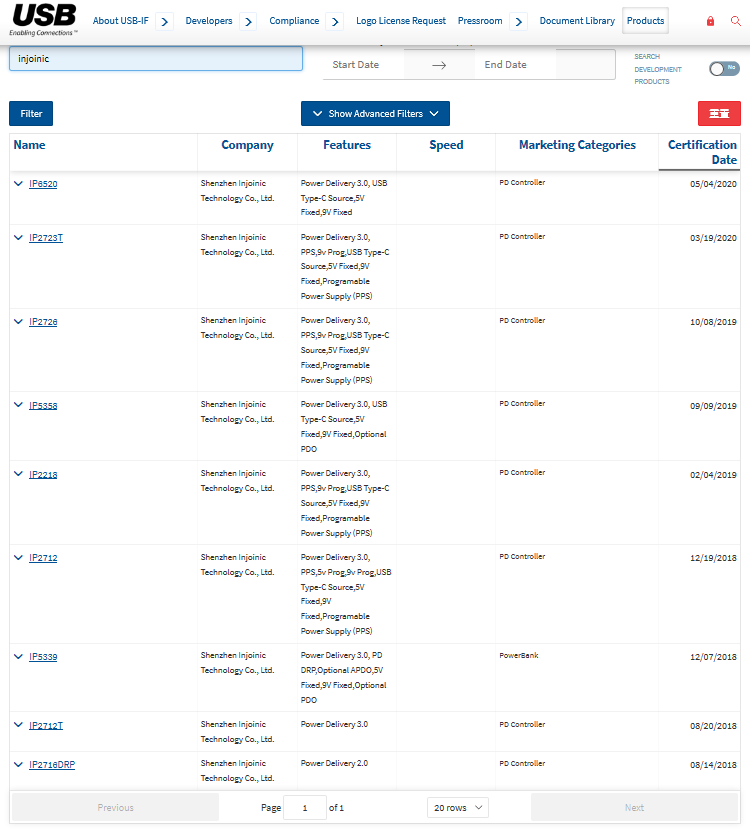
Task: Click the red reset filters button
Action: click(719, 113)
